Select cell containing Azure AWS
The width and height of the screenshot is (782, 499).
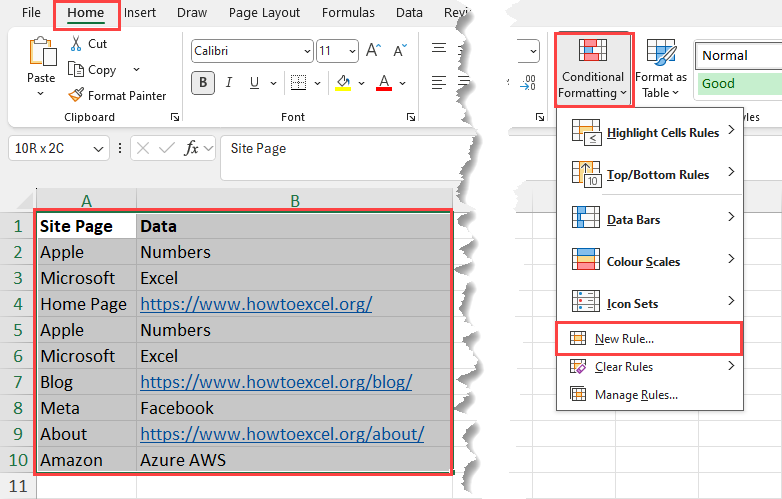294,460
